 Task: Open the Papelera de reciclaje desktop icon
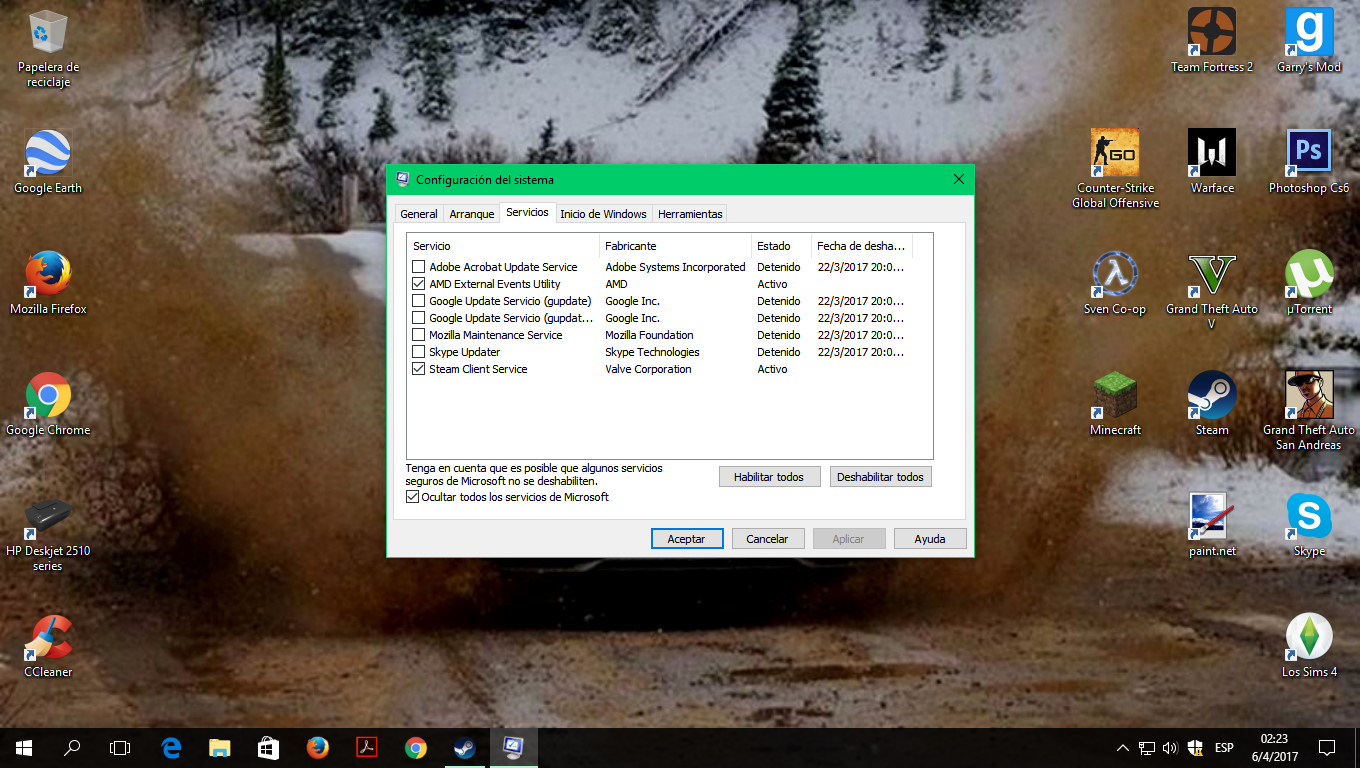(48, 49)
